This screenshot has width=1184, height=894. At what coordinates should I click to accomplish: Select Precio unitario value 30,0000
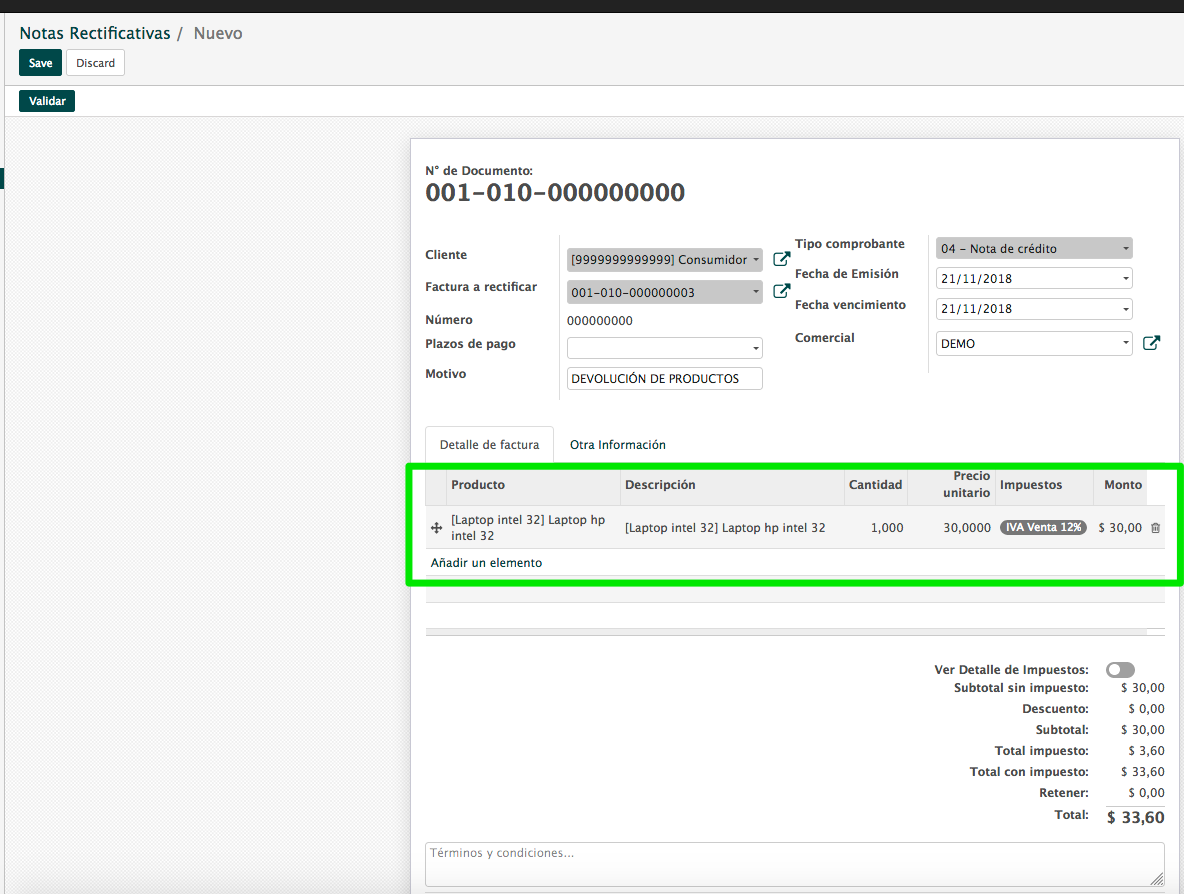[x=967, y=528]
